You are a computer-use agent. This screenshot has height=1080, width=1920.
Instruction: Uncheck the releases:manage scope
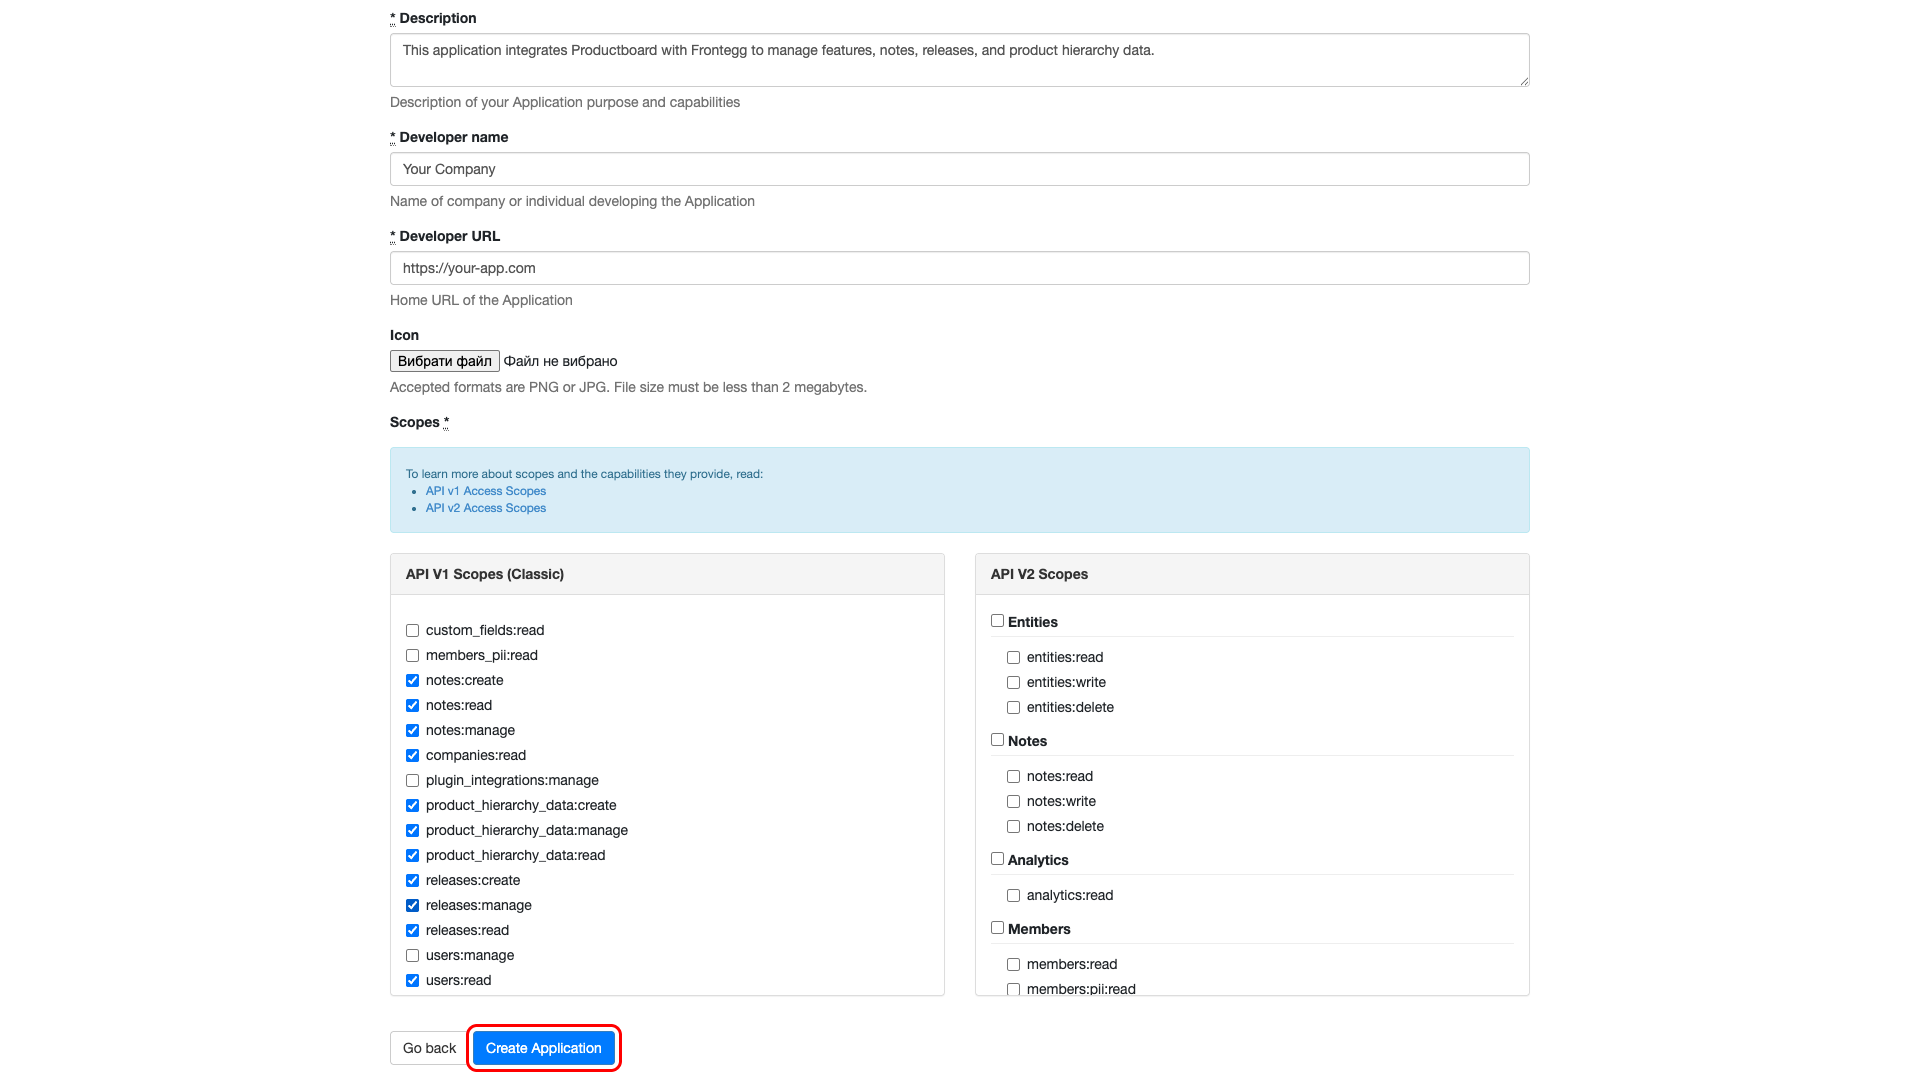coord(412,905)
